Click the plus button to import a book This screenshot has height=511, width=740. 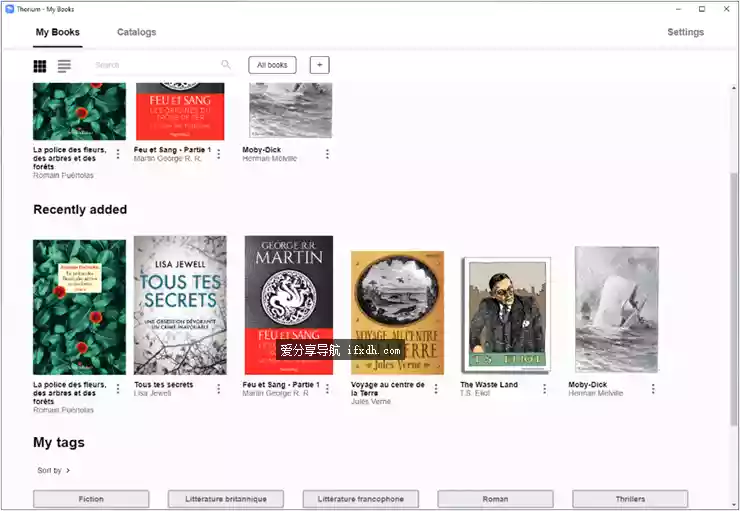[319, 65]
